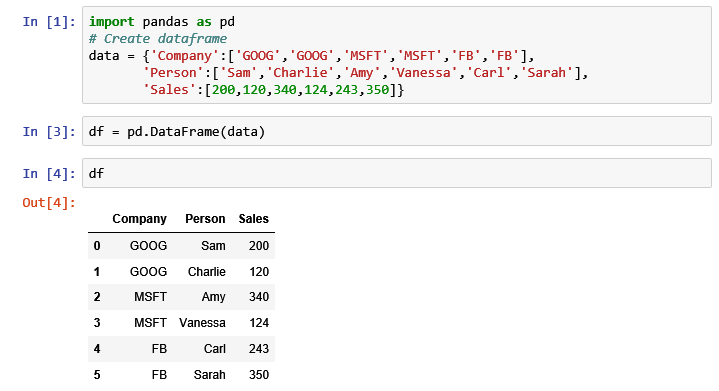The height and width of the screenshot is (391, 719).
Task: Click the row index 0 label
Action: 97,246
